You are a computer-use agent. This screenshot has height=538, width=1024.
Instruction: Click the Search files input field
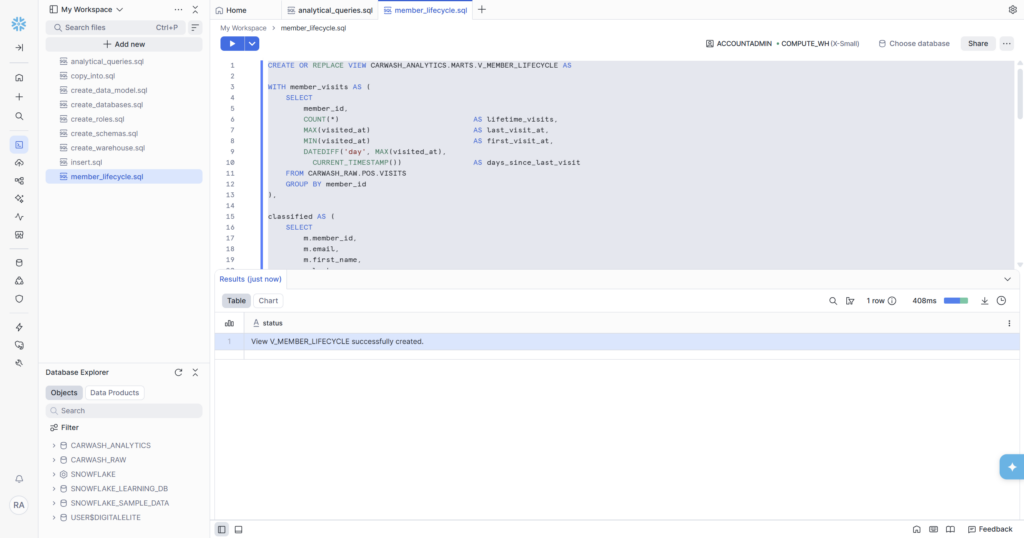pos(105,27)
